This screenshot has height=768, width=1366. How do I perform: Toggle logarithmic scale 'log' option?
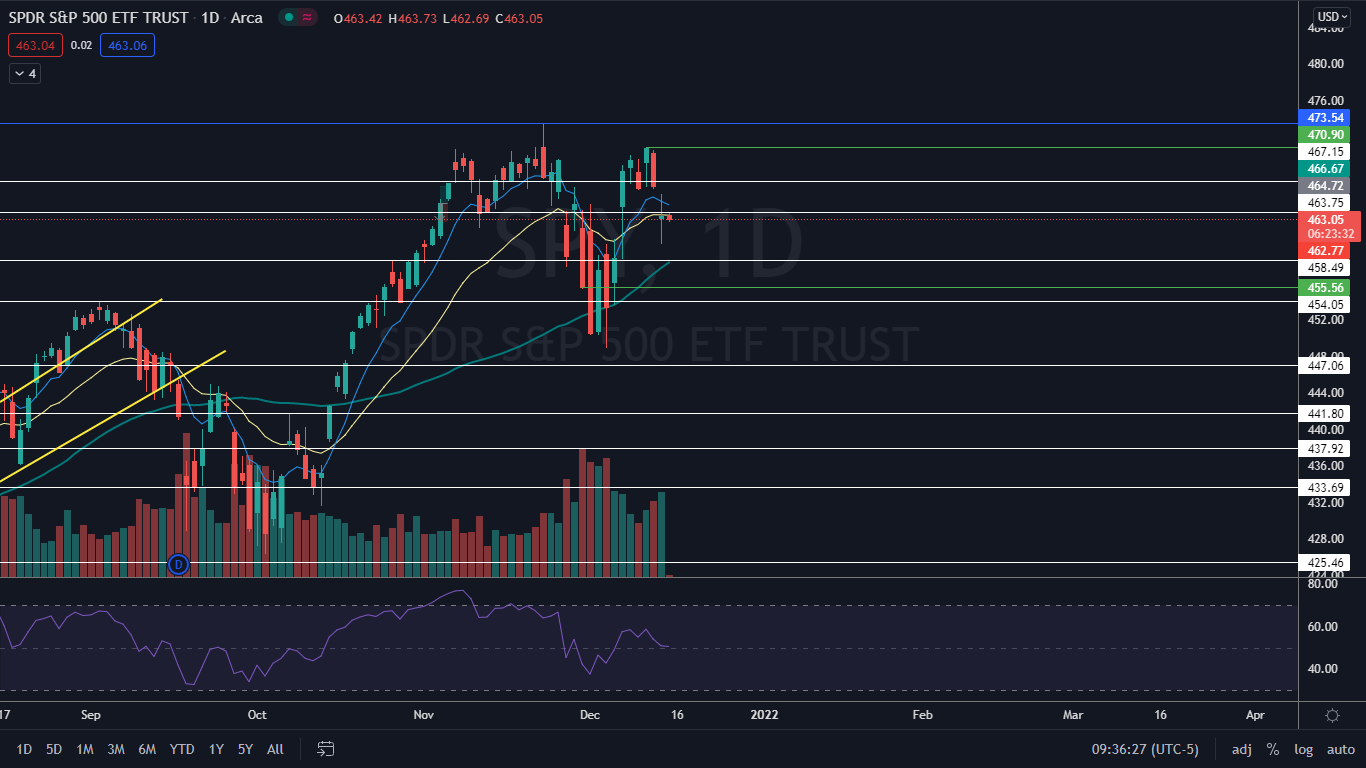pos(1303,749)
